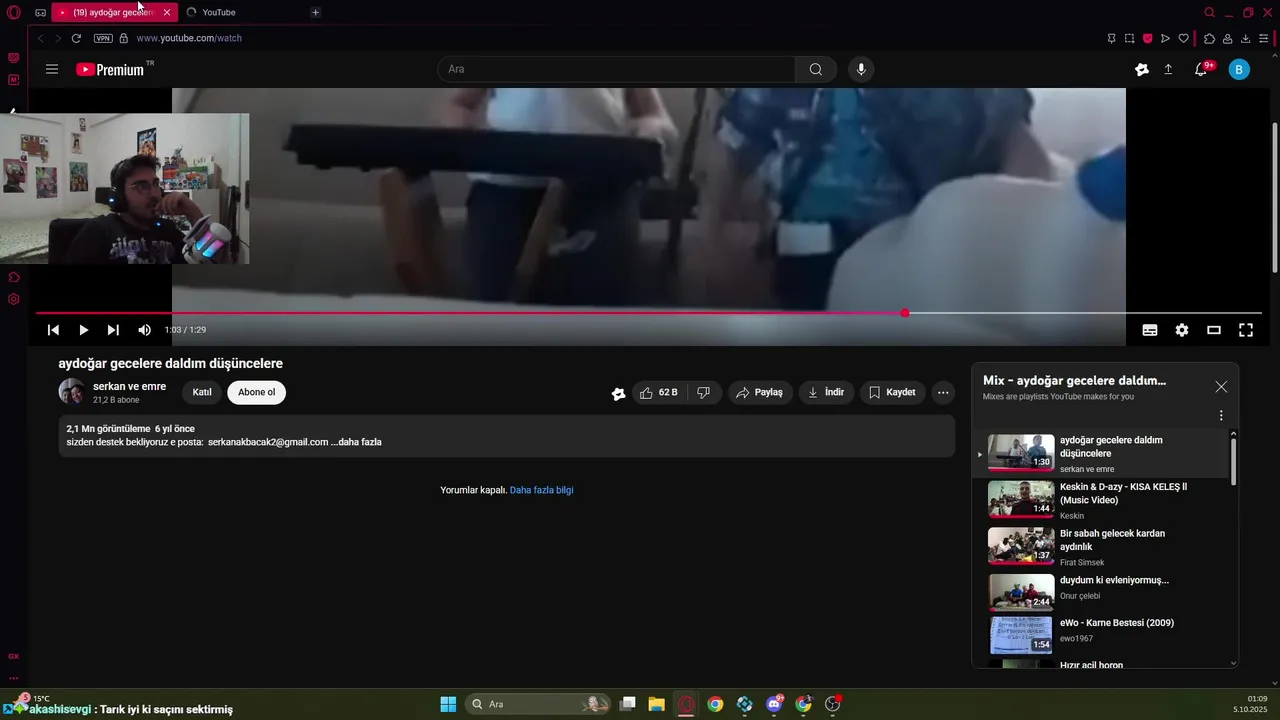Close the Mix playlist panel
The height and width of the screenshot is (720, 1280).
tap(1221, 387)
